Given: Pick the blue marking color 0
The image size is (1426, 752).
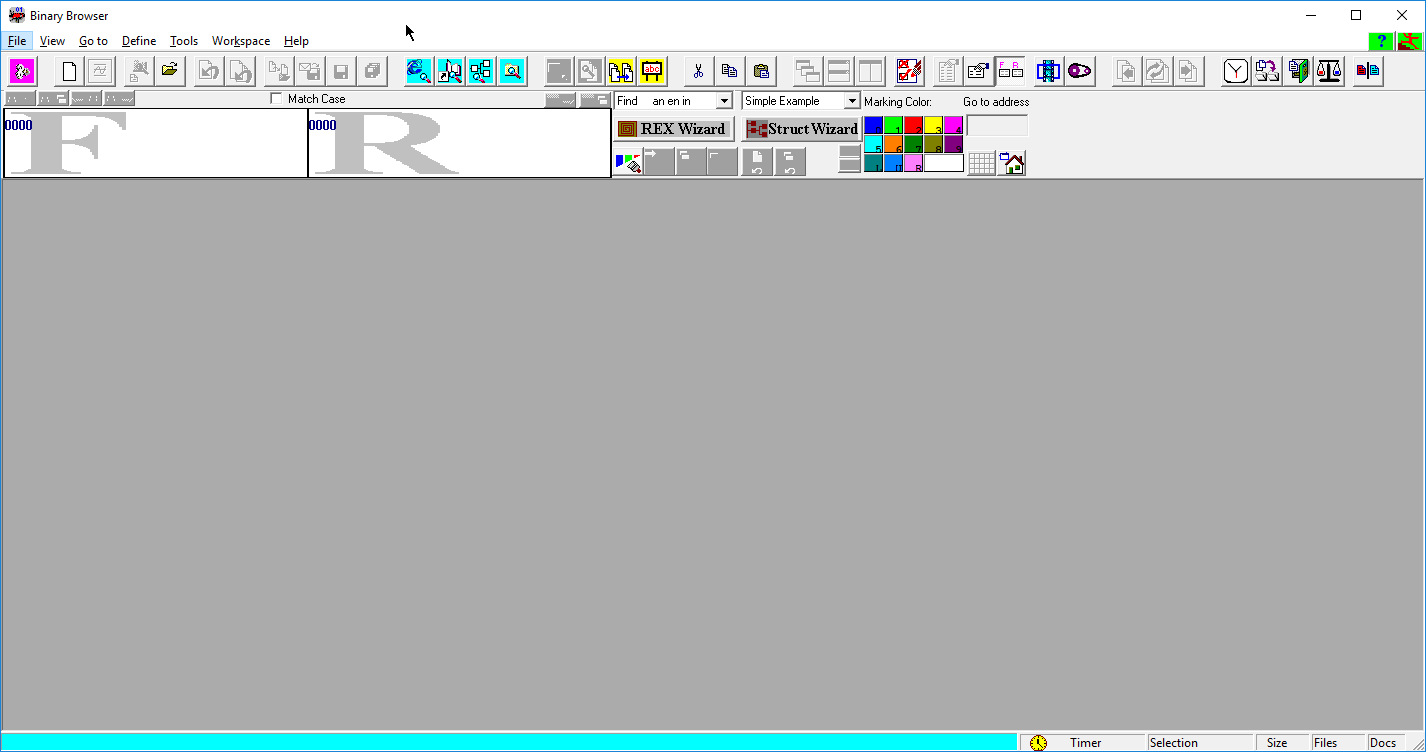Looking at the screenshot, I should [x=873, y=126].
